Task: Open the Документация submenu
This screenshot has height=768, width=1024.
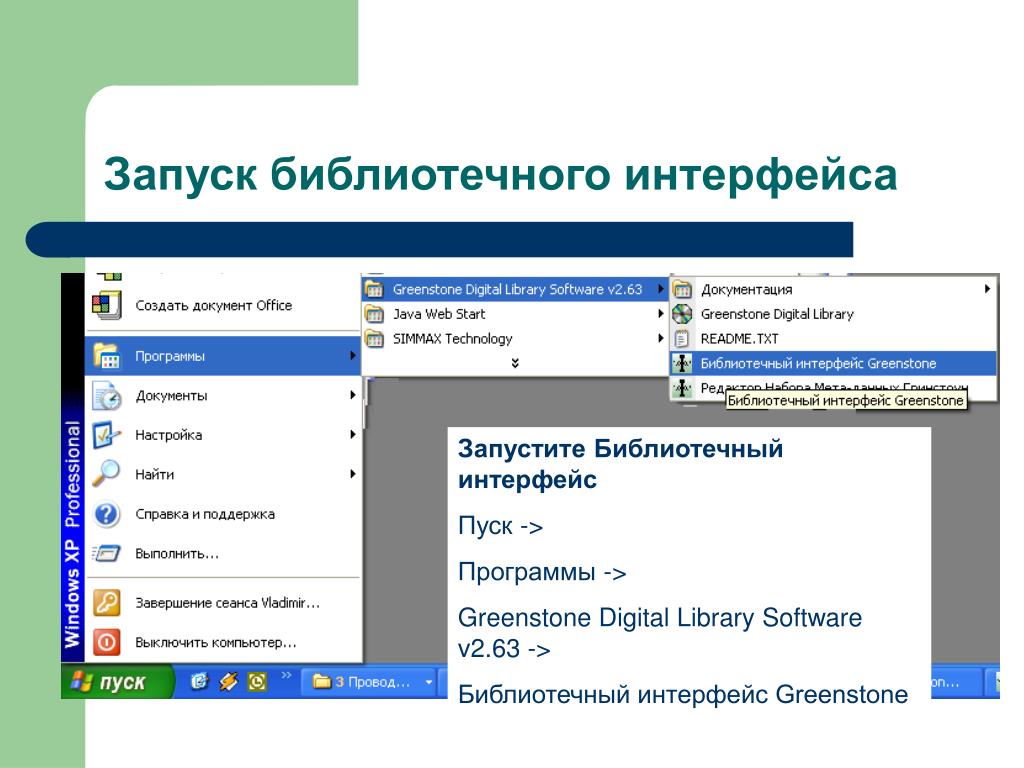Action: tap(833, 289)
